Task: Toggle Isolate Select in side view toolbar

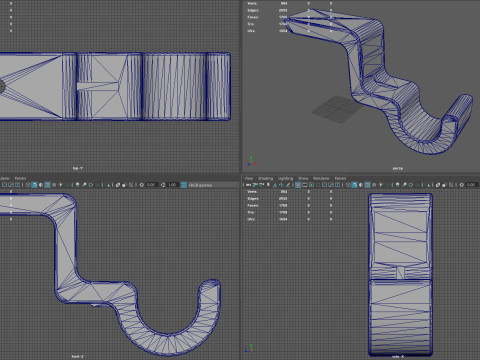Action: (x=428, y=185)
